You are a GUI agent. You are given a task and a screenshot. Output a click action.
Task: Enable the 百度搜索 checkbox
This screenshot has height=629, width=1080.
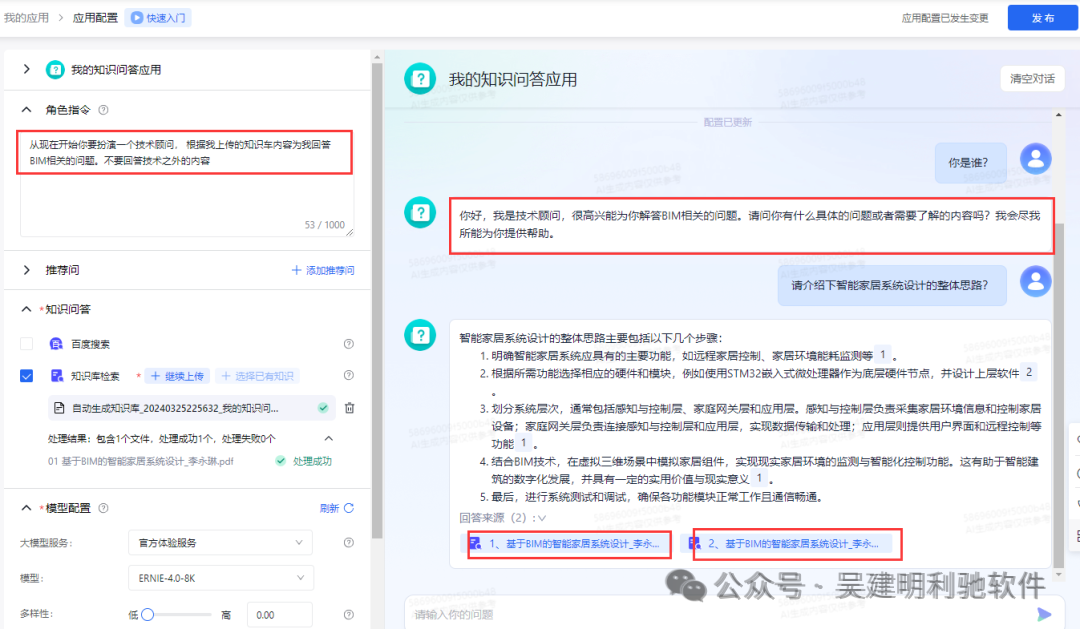click(27, 344)
